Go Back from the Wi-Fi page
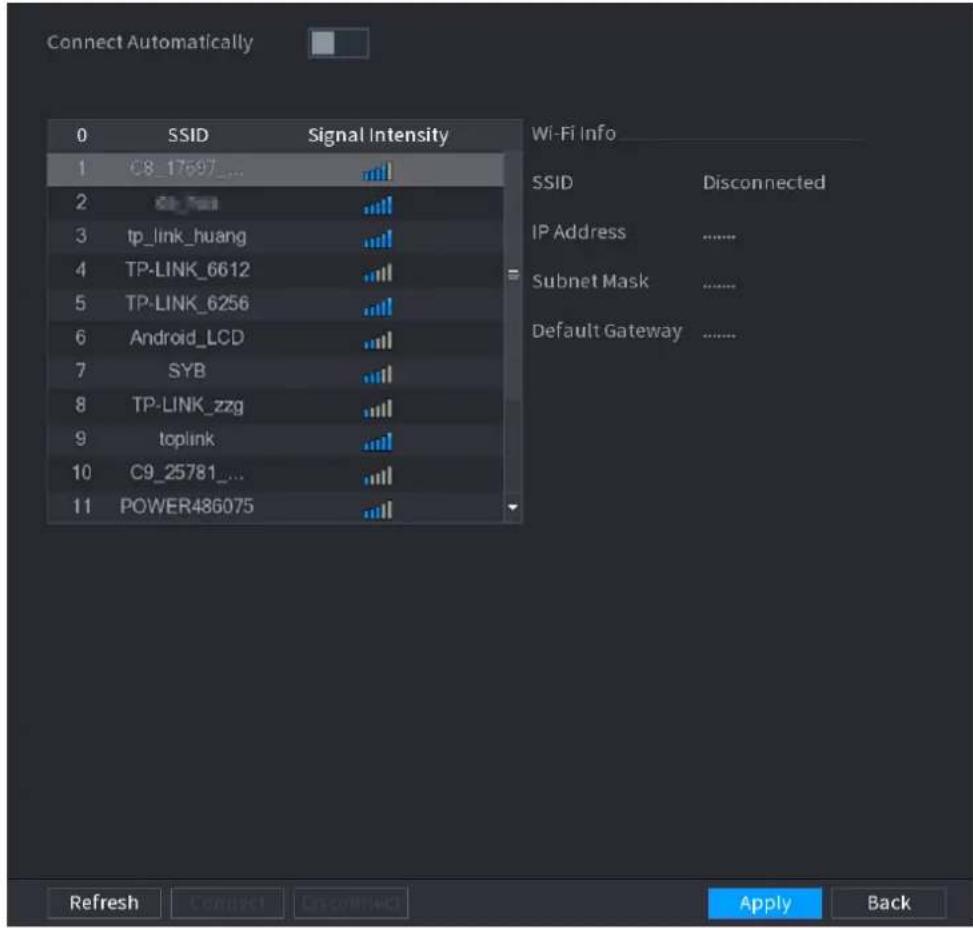This screenshot has width=973, height=928. click(x=889, y=903)
